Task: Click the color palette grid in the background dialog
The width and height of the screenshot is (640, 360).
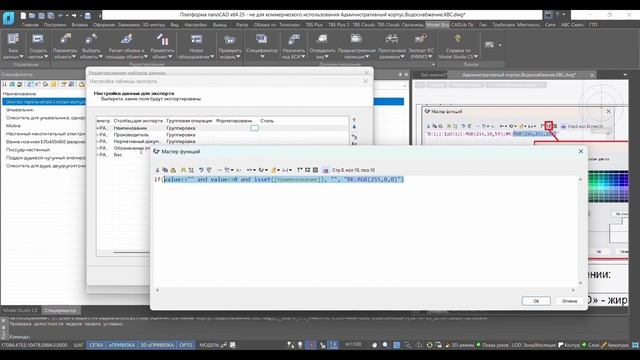Action: (x=608, y=187)
